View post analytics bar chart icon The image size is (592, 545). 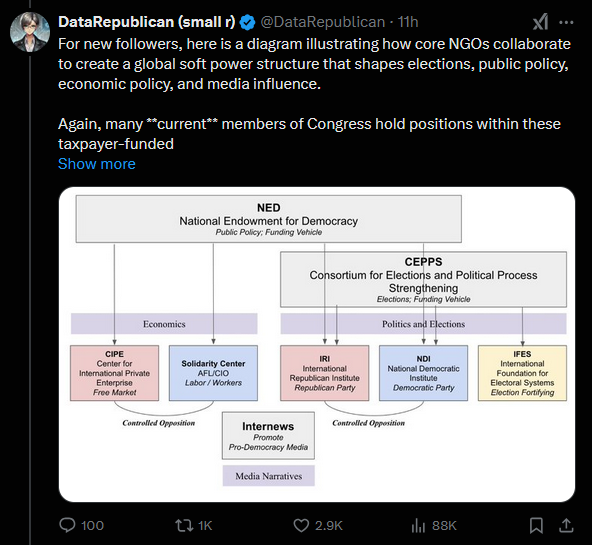418,525
